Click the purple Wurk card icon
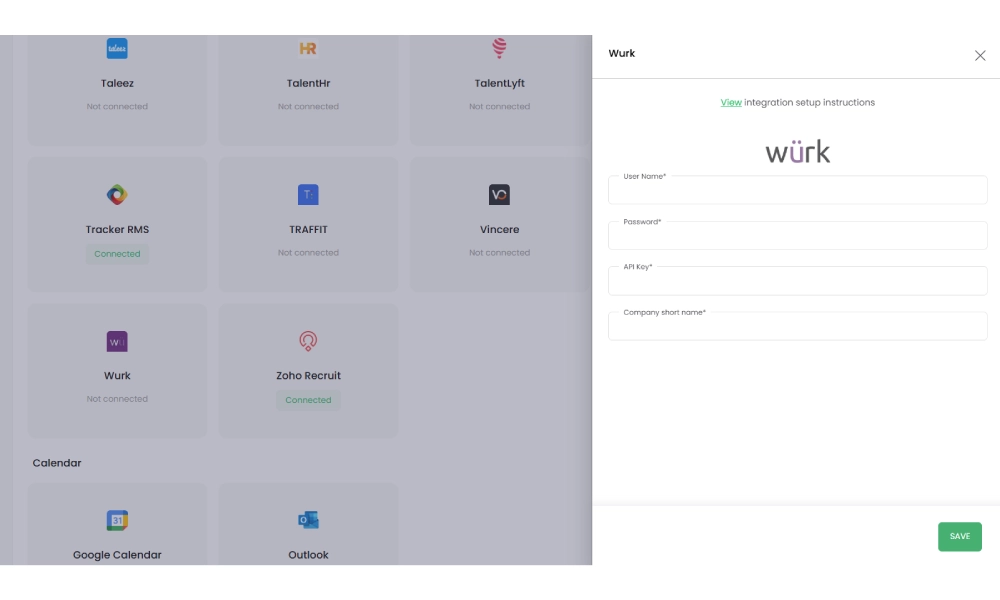The height and width of the screenshot is (600, 1000). 117,341
